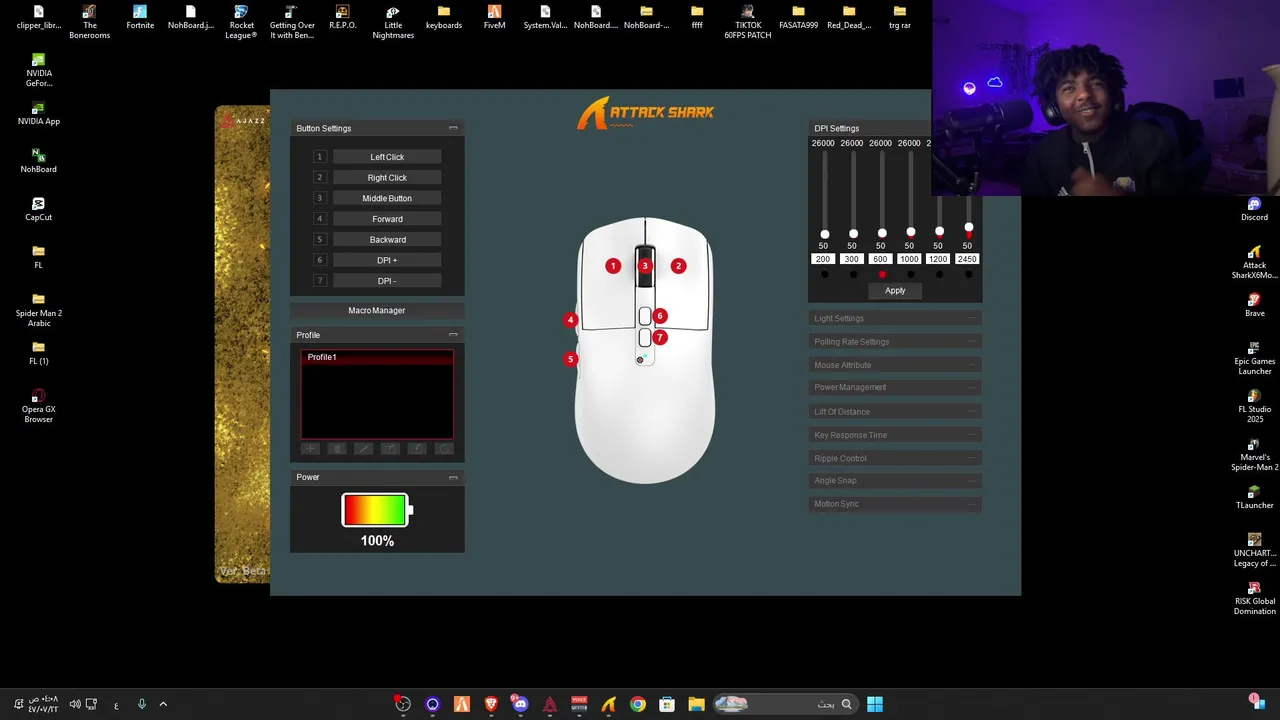Collapse the Power panel
The width and height of the screenshot is (1280, 720).
pyautogui.click(x=453, y=477)
